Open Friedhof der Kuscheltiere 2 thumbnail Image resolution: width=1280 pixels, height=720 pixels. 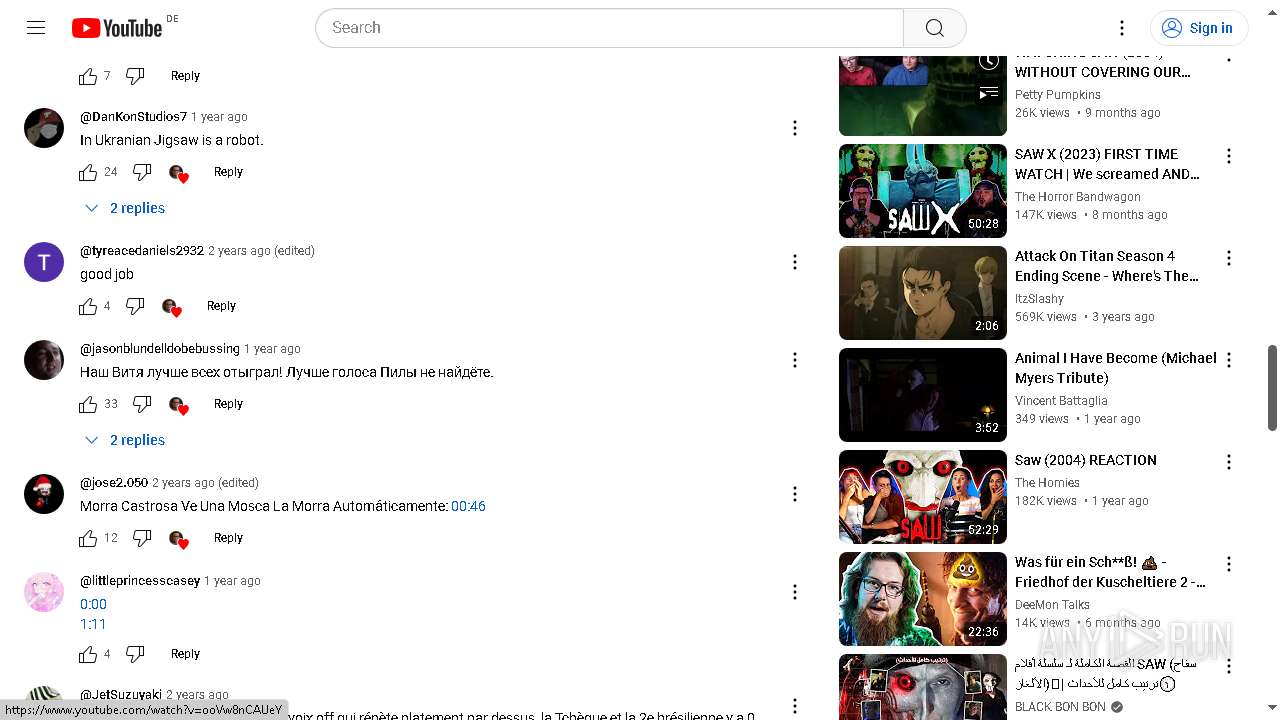coord(923,599)
